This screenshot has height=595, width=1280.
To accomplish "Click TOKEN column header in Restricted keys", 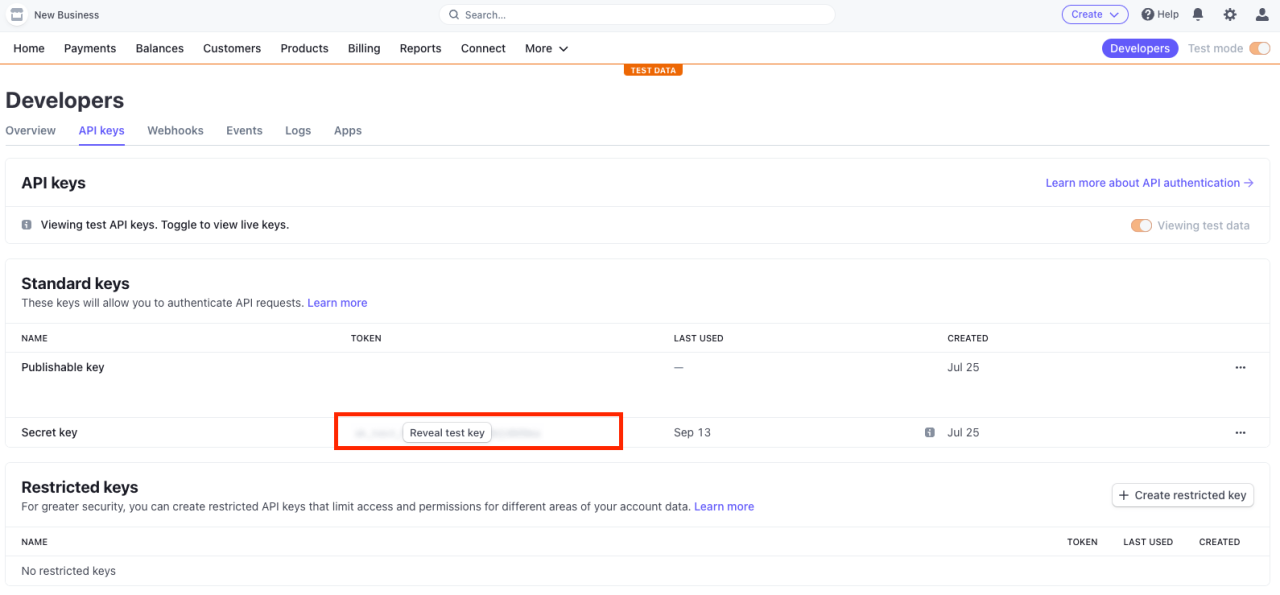I will pos(1082,542).
